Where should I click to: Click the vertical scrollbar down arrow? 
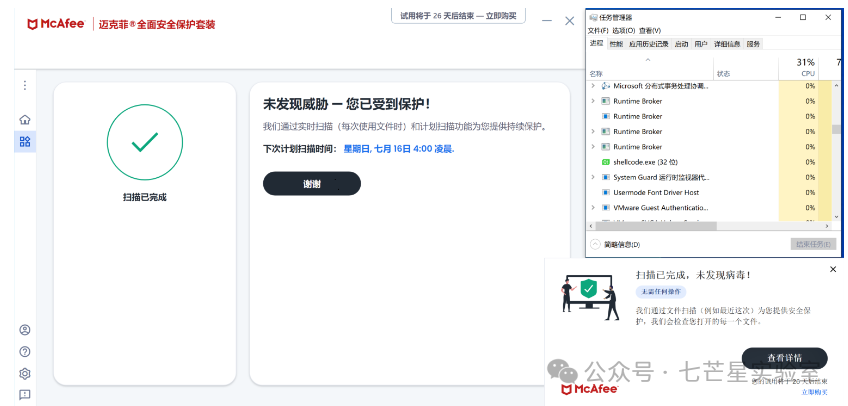point(836,217)
